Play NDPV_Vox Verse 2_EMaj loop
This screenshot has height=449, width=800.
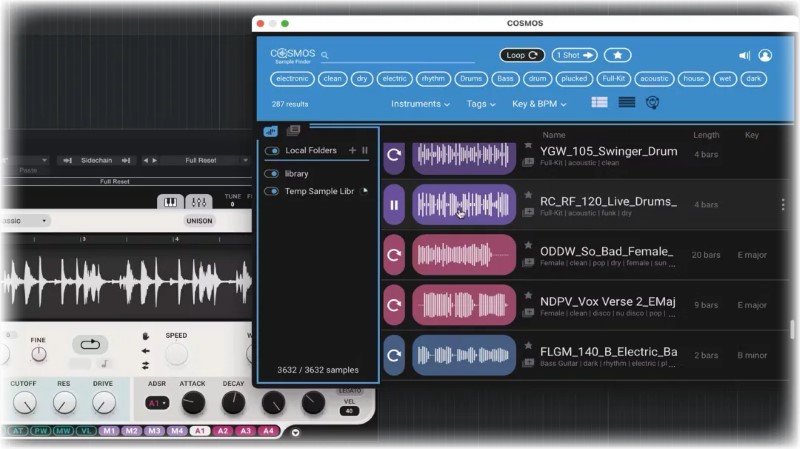pos(394,305)
